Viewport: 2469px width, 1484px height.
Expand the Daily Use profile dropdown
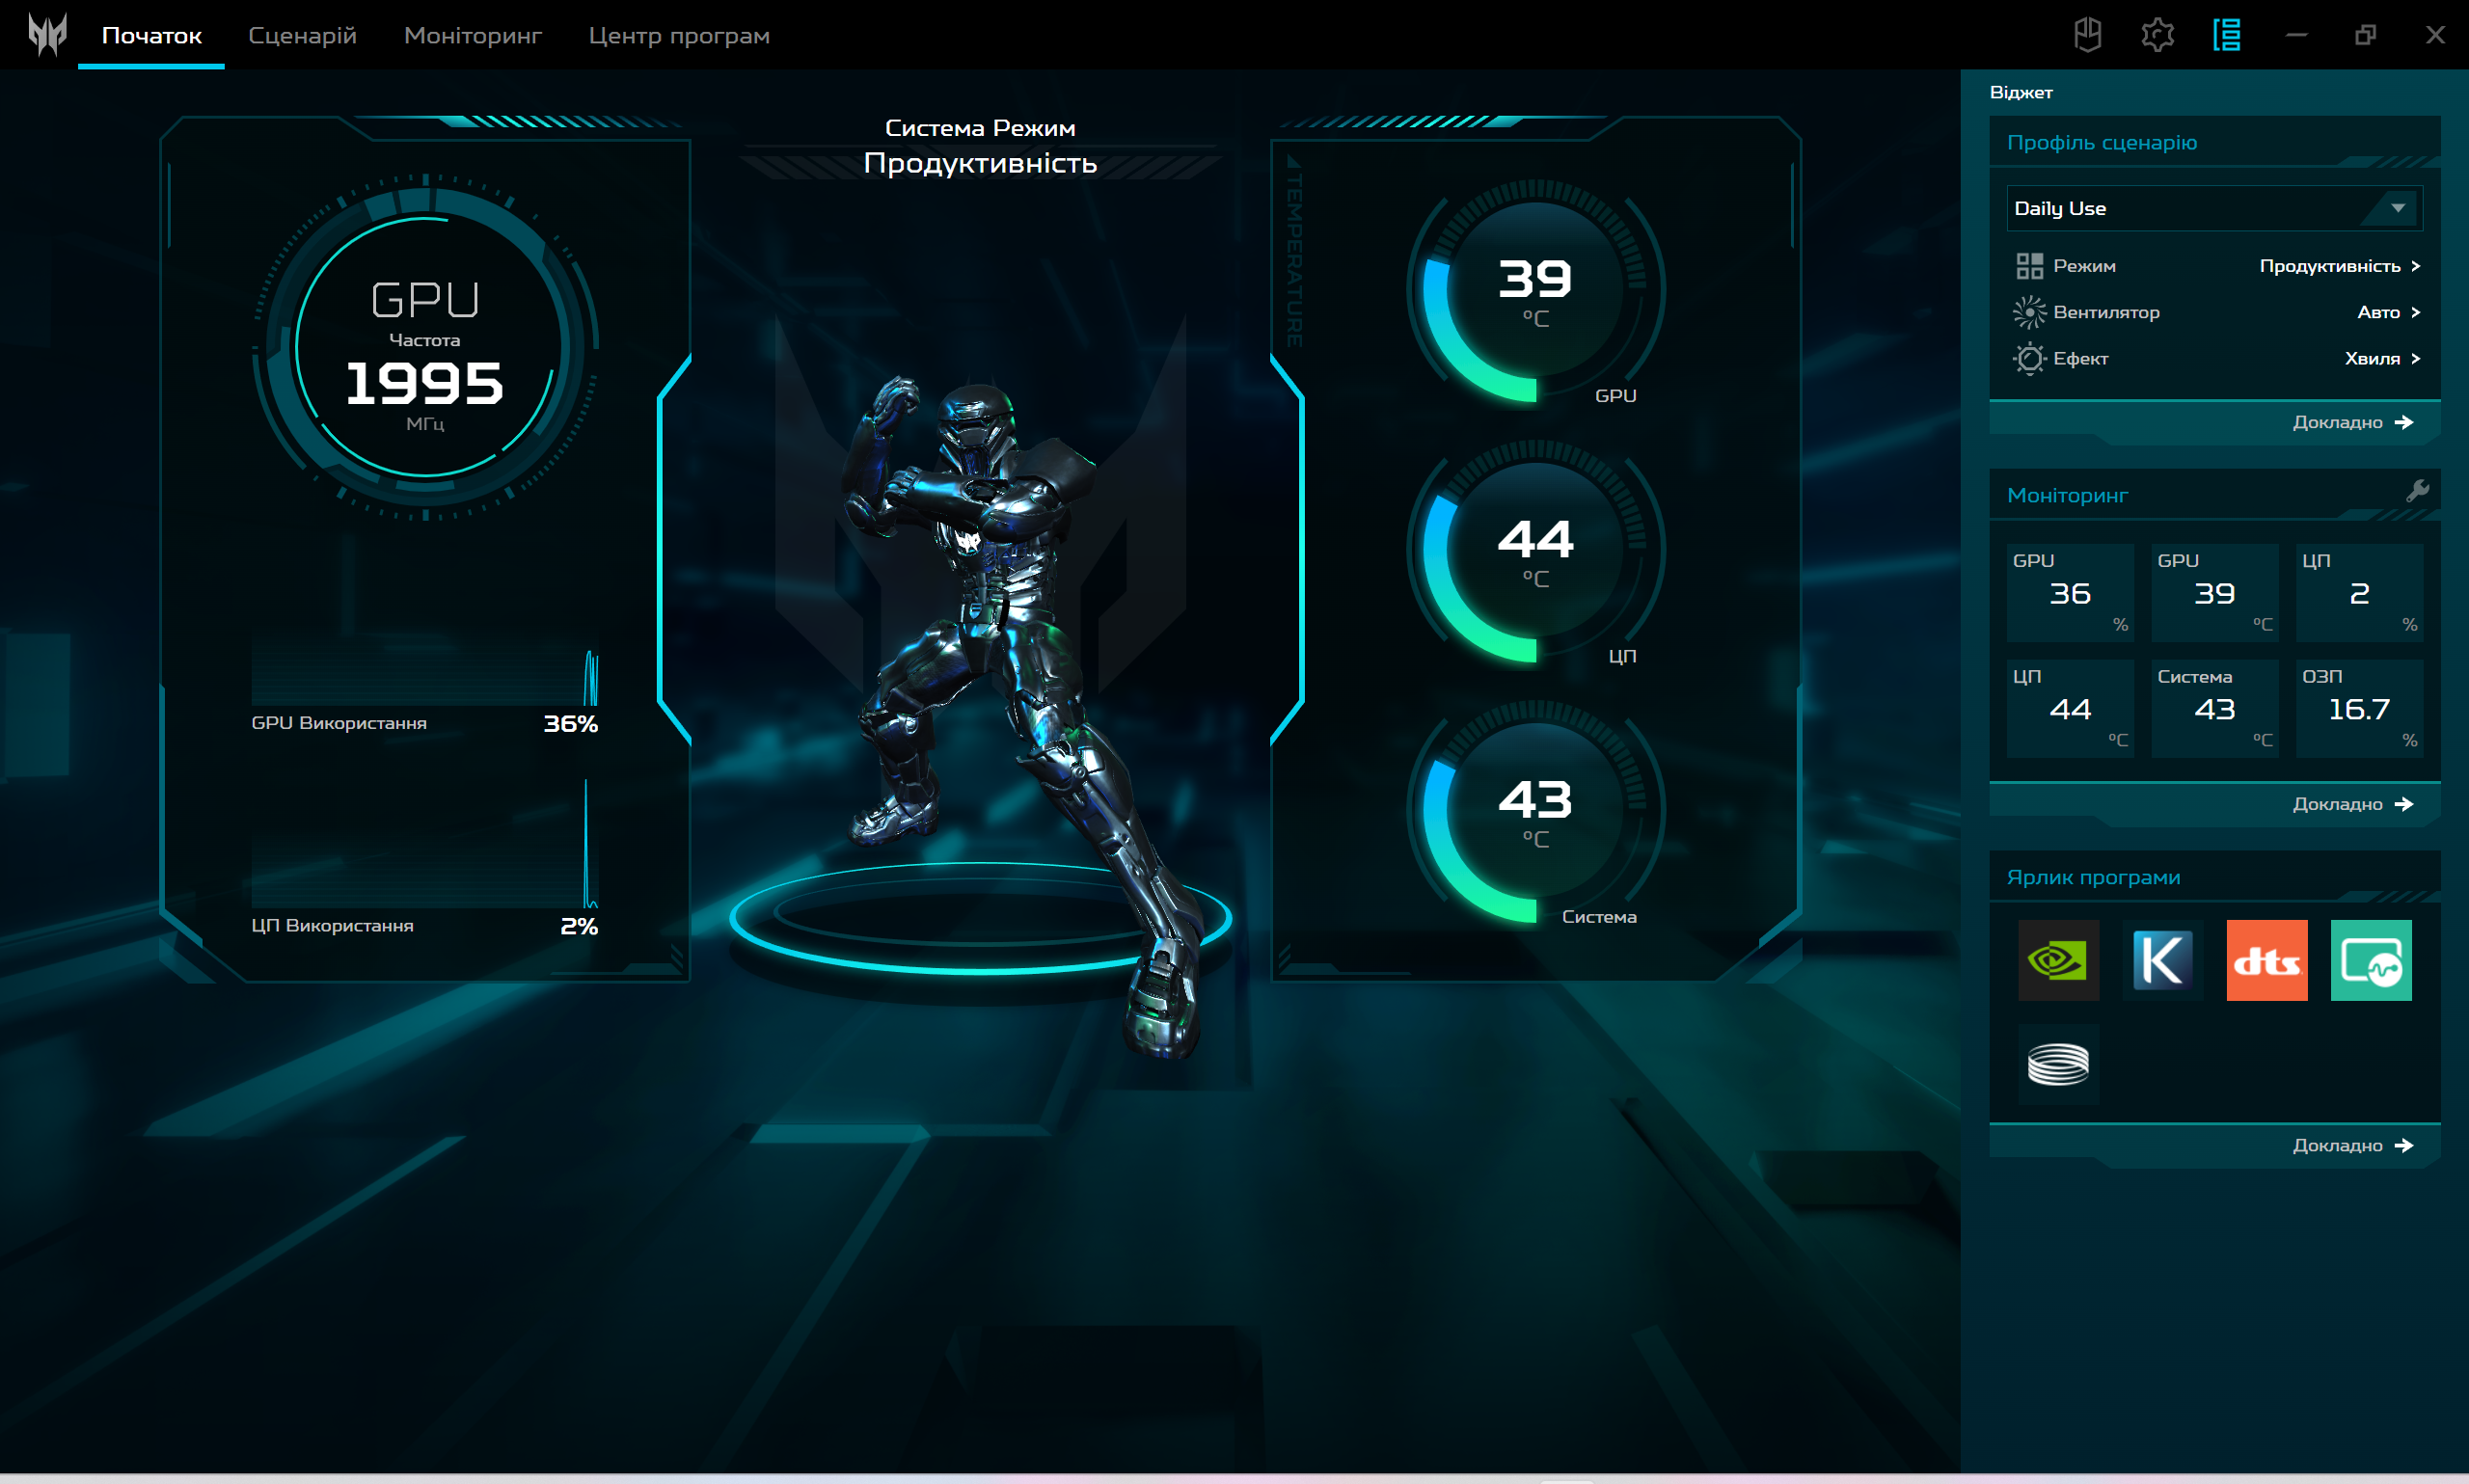click(x=2397, y=208)
